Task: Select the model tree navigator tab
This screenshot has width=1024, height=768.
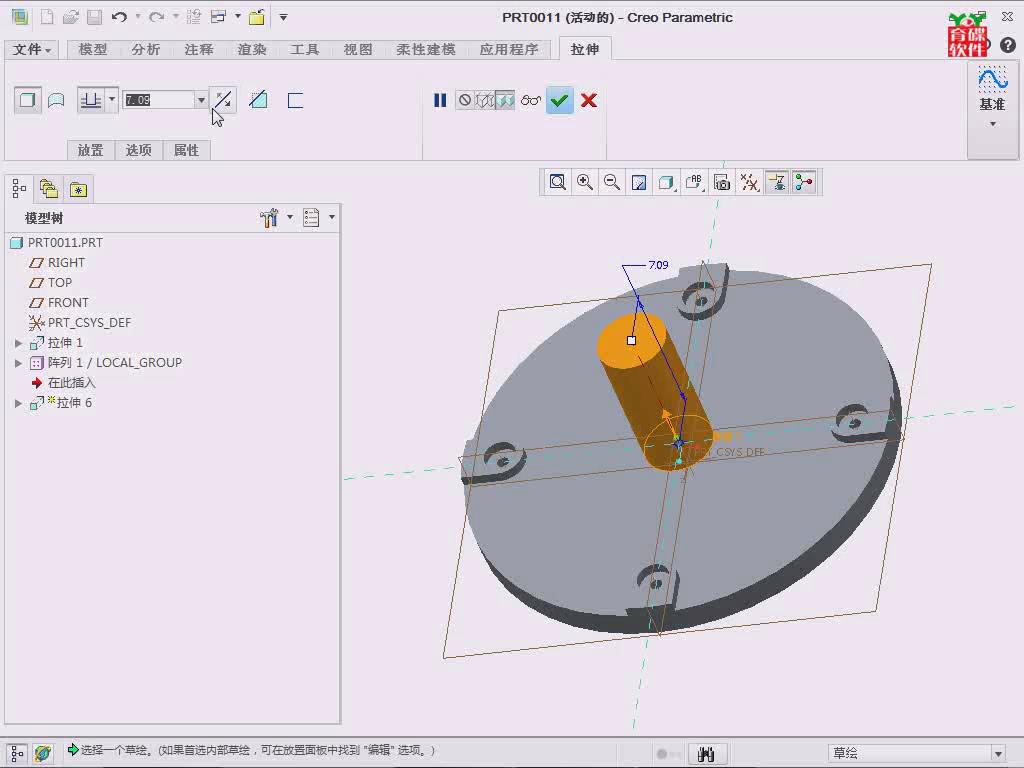Action: click(20, 189)
